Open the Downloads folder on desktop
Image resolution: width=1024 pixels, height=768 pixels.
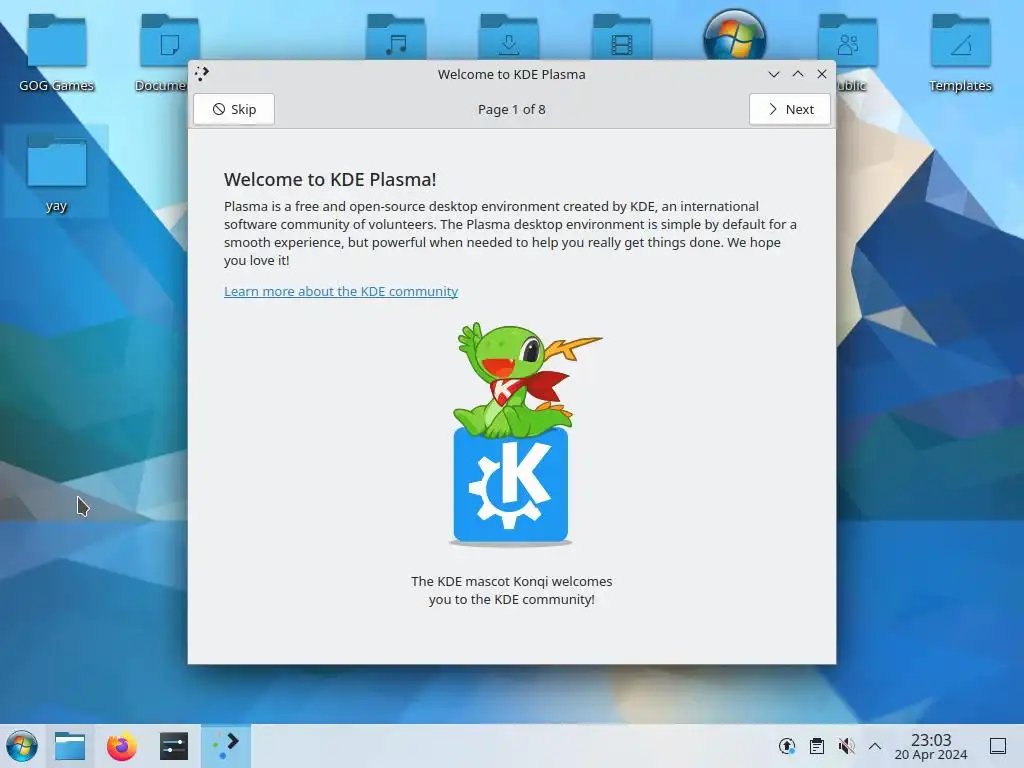coord(509,36)
